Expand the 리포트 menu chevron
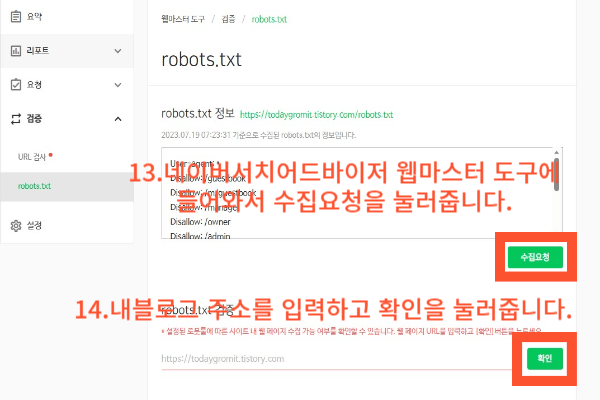The image size is (600, 400). point(118,51)
